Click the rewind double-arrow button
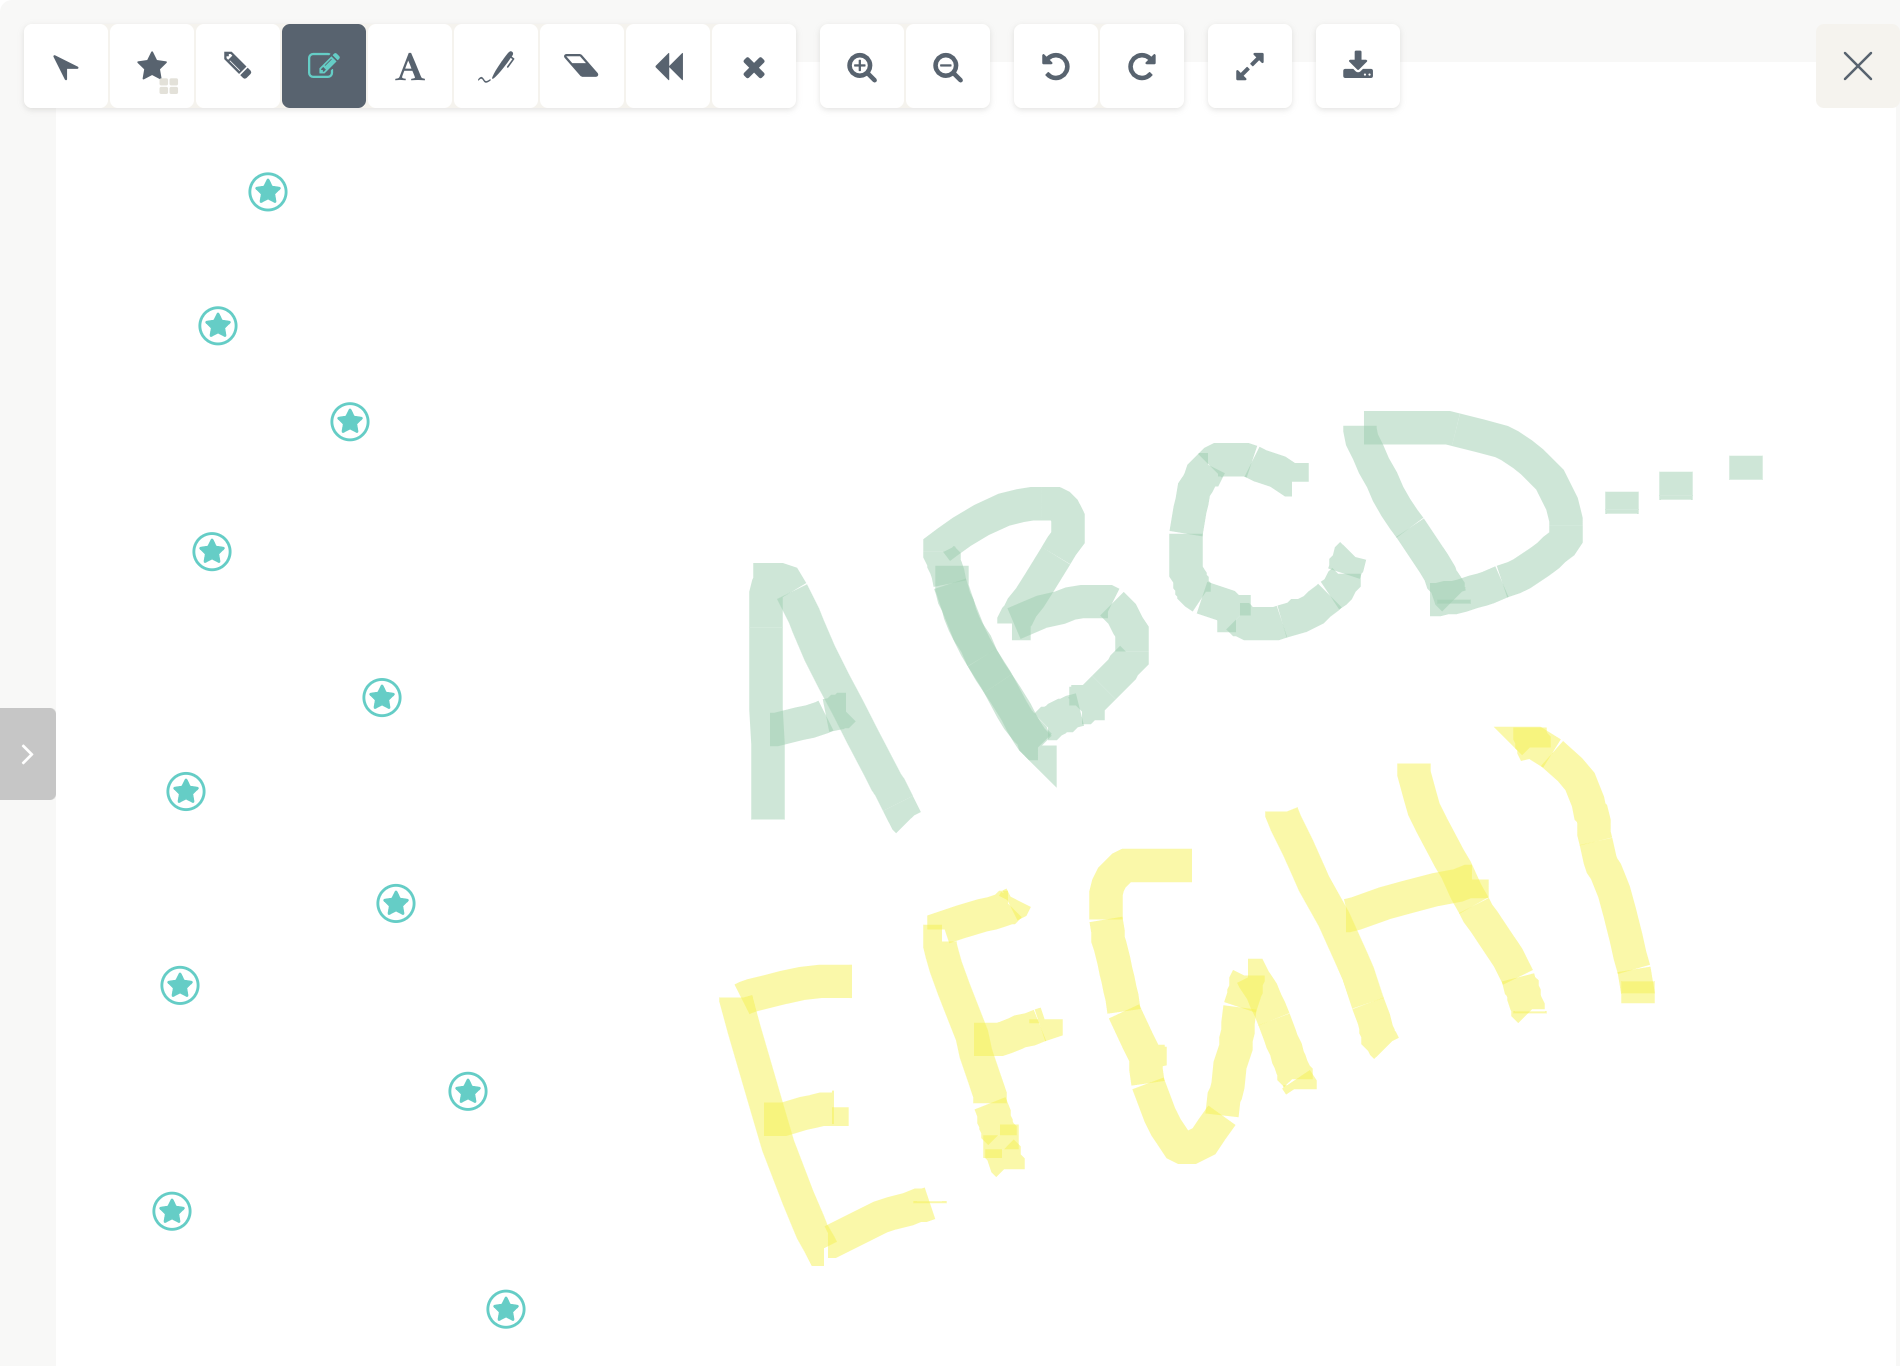 point(668,66)
